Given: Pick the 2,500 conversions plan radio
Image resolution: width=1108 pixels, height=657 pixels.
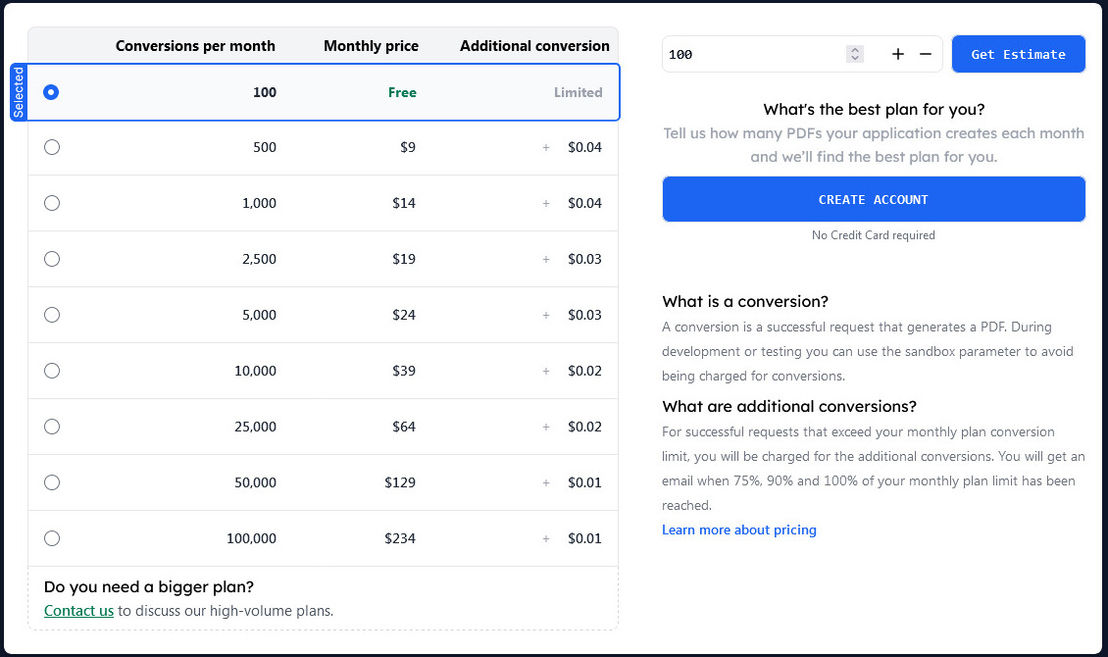Looking at the screenshot, I should [52, 259].
